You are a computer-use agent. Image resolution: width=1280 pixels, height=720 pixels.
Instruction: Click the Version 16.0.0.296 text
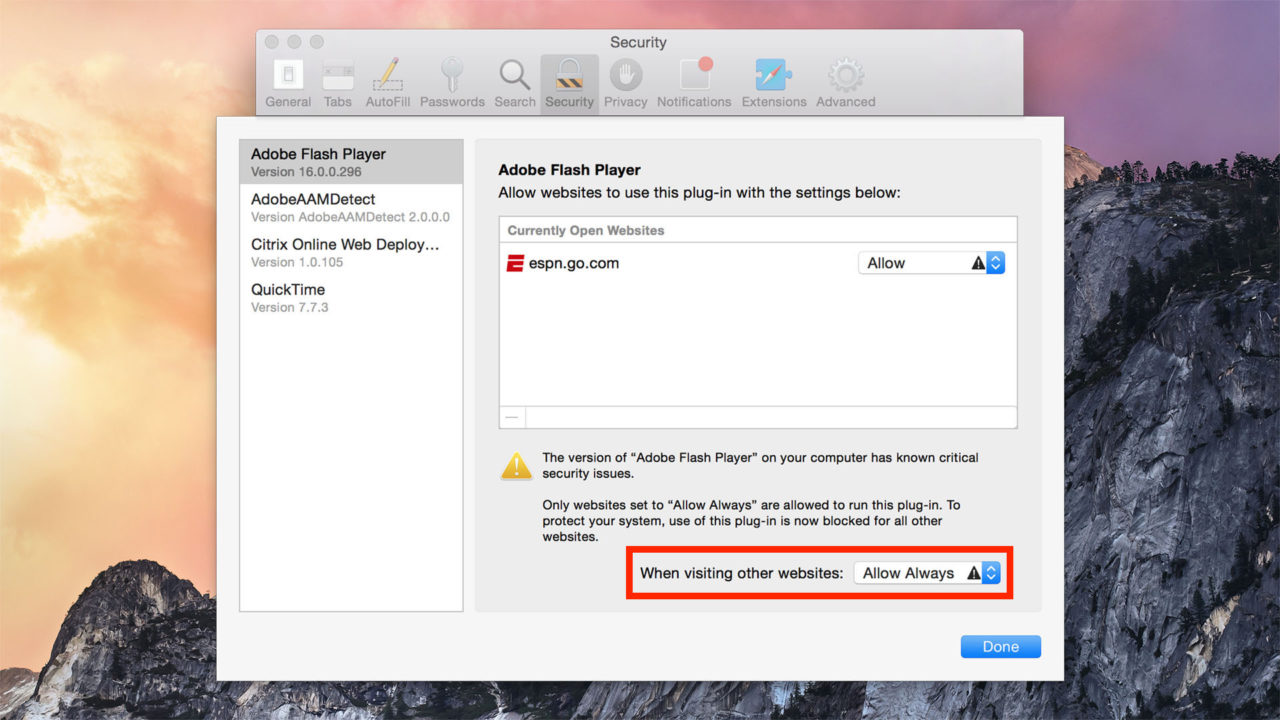pyautogui.click(x=304, y=172)
